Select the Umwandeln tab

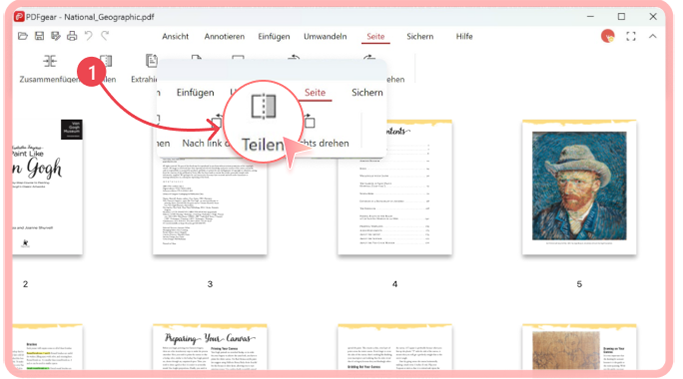tap(325, 37)
